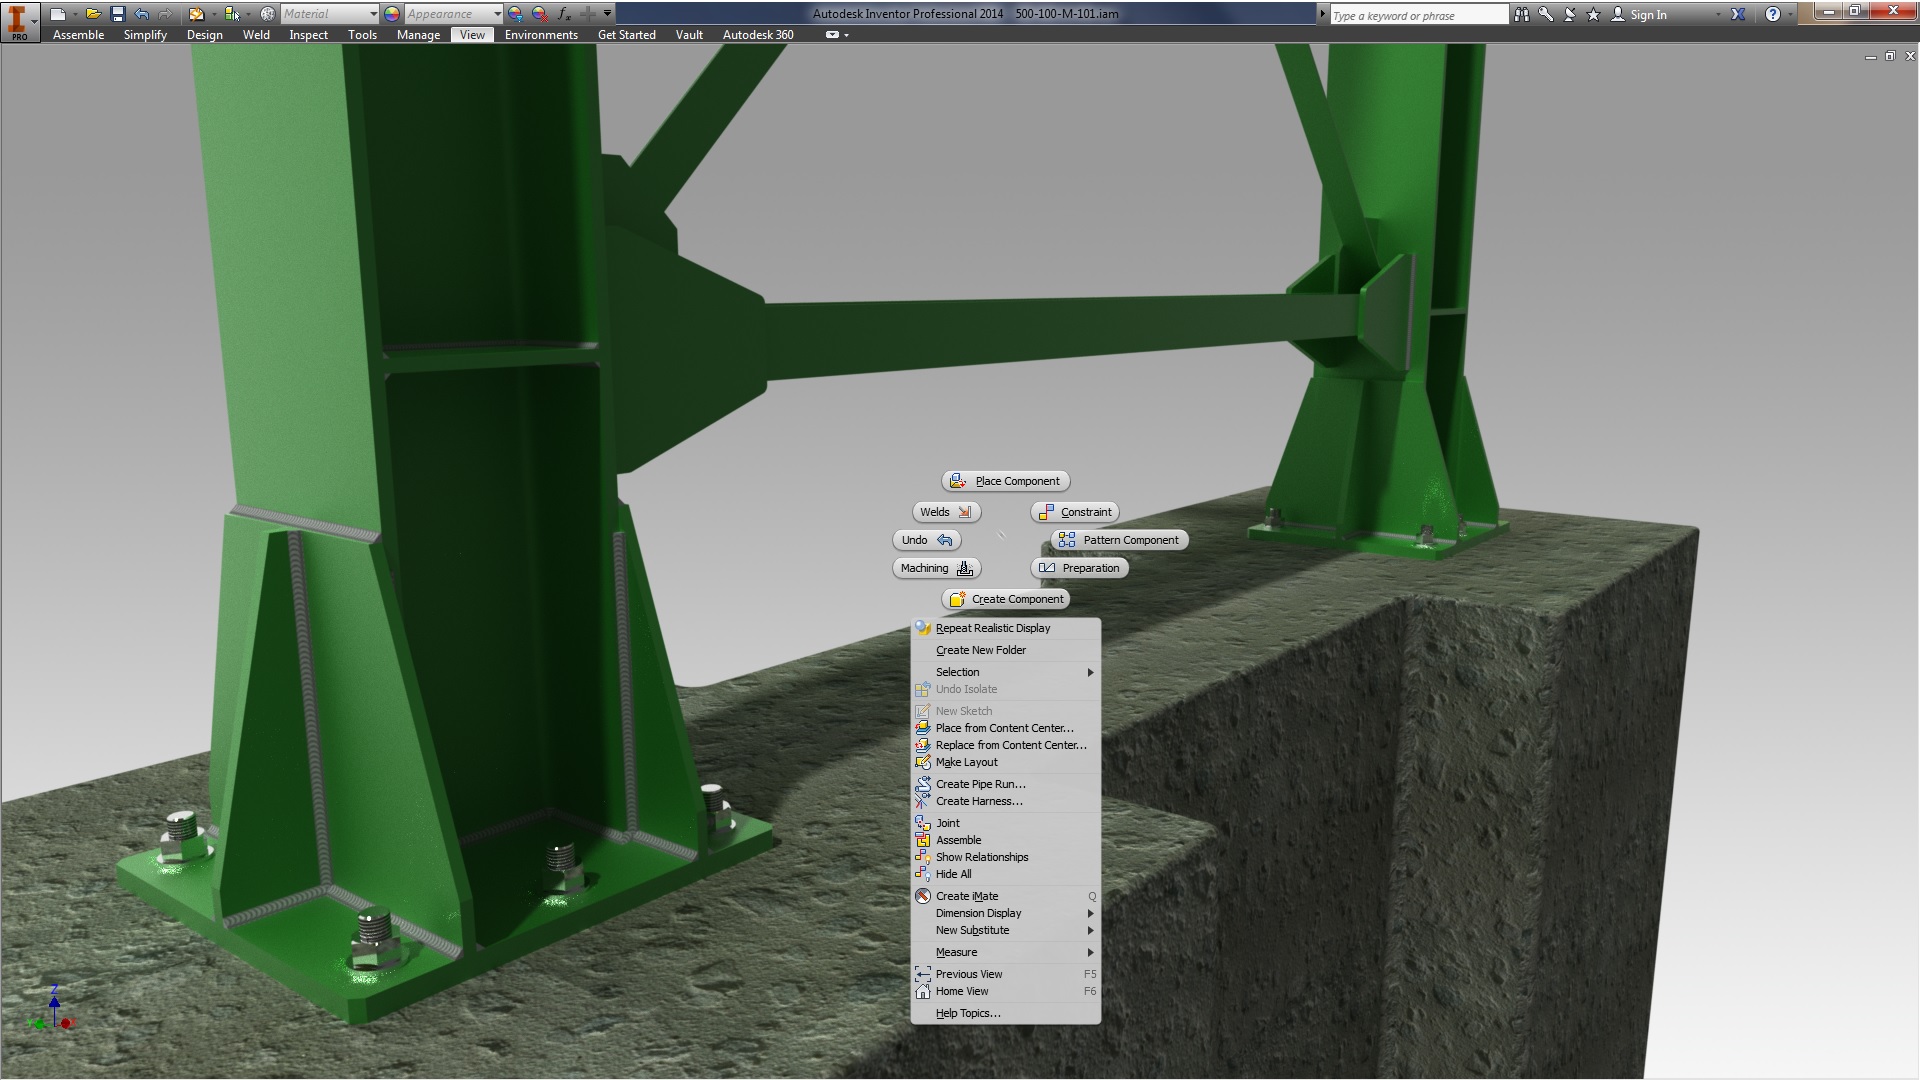Click the color wheel appearance icon
The image size is (1920, 1080).
392,14
